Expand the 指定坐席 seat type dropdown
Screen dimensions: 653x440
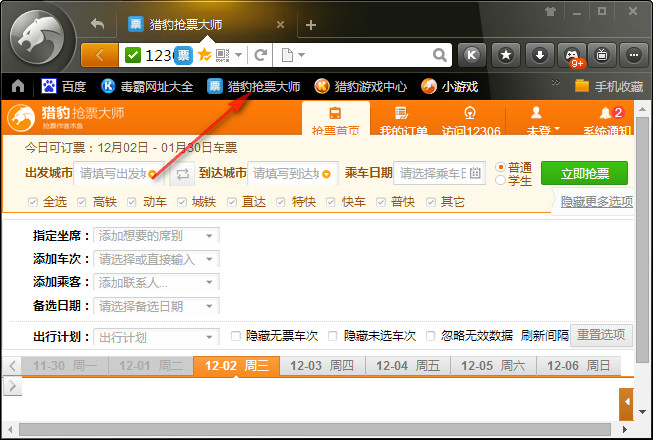pos(157,236)
